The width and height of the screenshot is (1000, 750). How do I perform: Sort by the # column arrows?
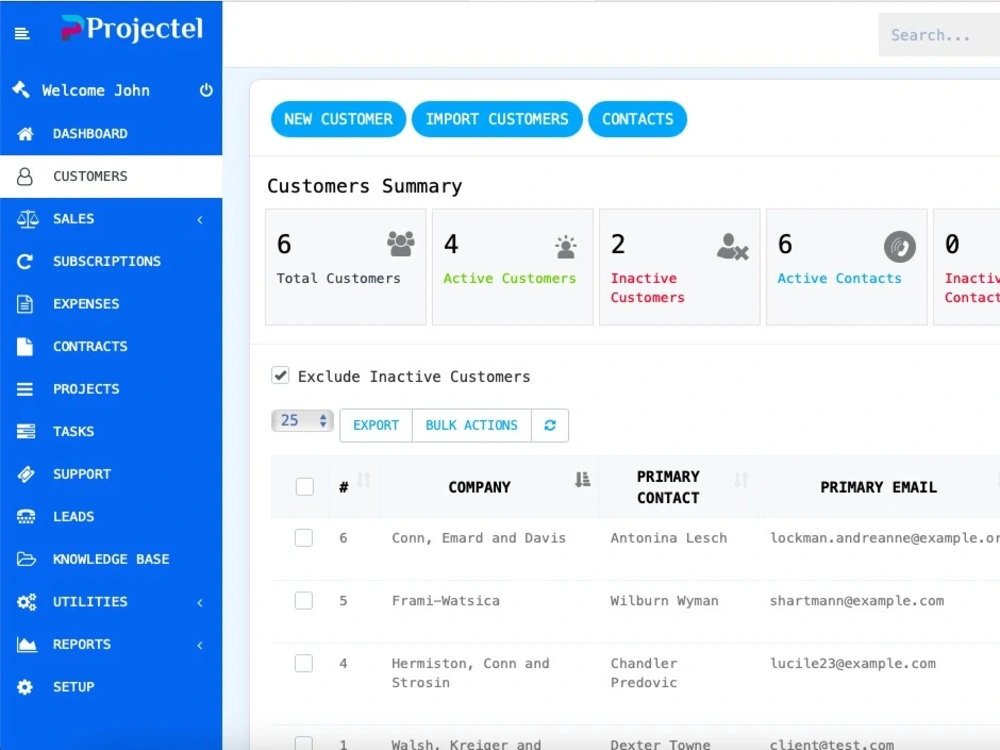click(x=364, y=480)
